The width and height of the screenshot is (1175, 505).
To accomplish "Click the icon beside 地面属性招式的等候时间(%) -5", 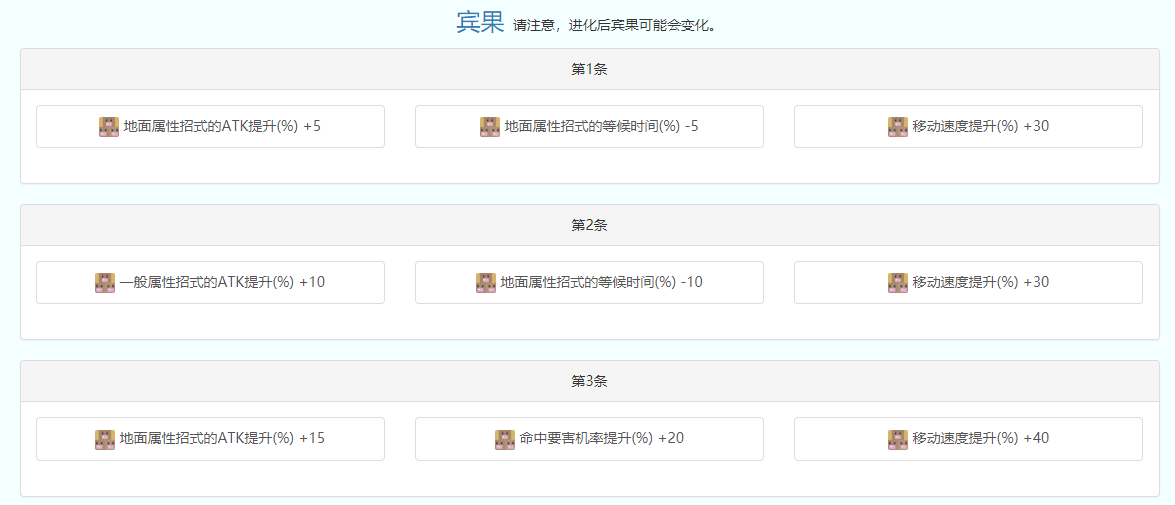I will [x=490, y=127].
